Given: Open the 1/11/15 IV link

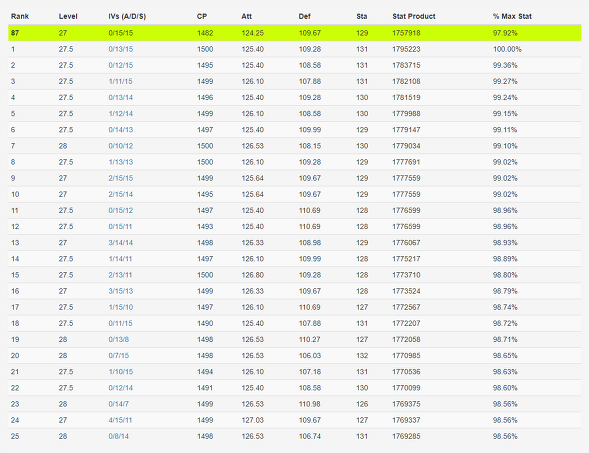Looking at the screenshot, I should [121, 82].
